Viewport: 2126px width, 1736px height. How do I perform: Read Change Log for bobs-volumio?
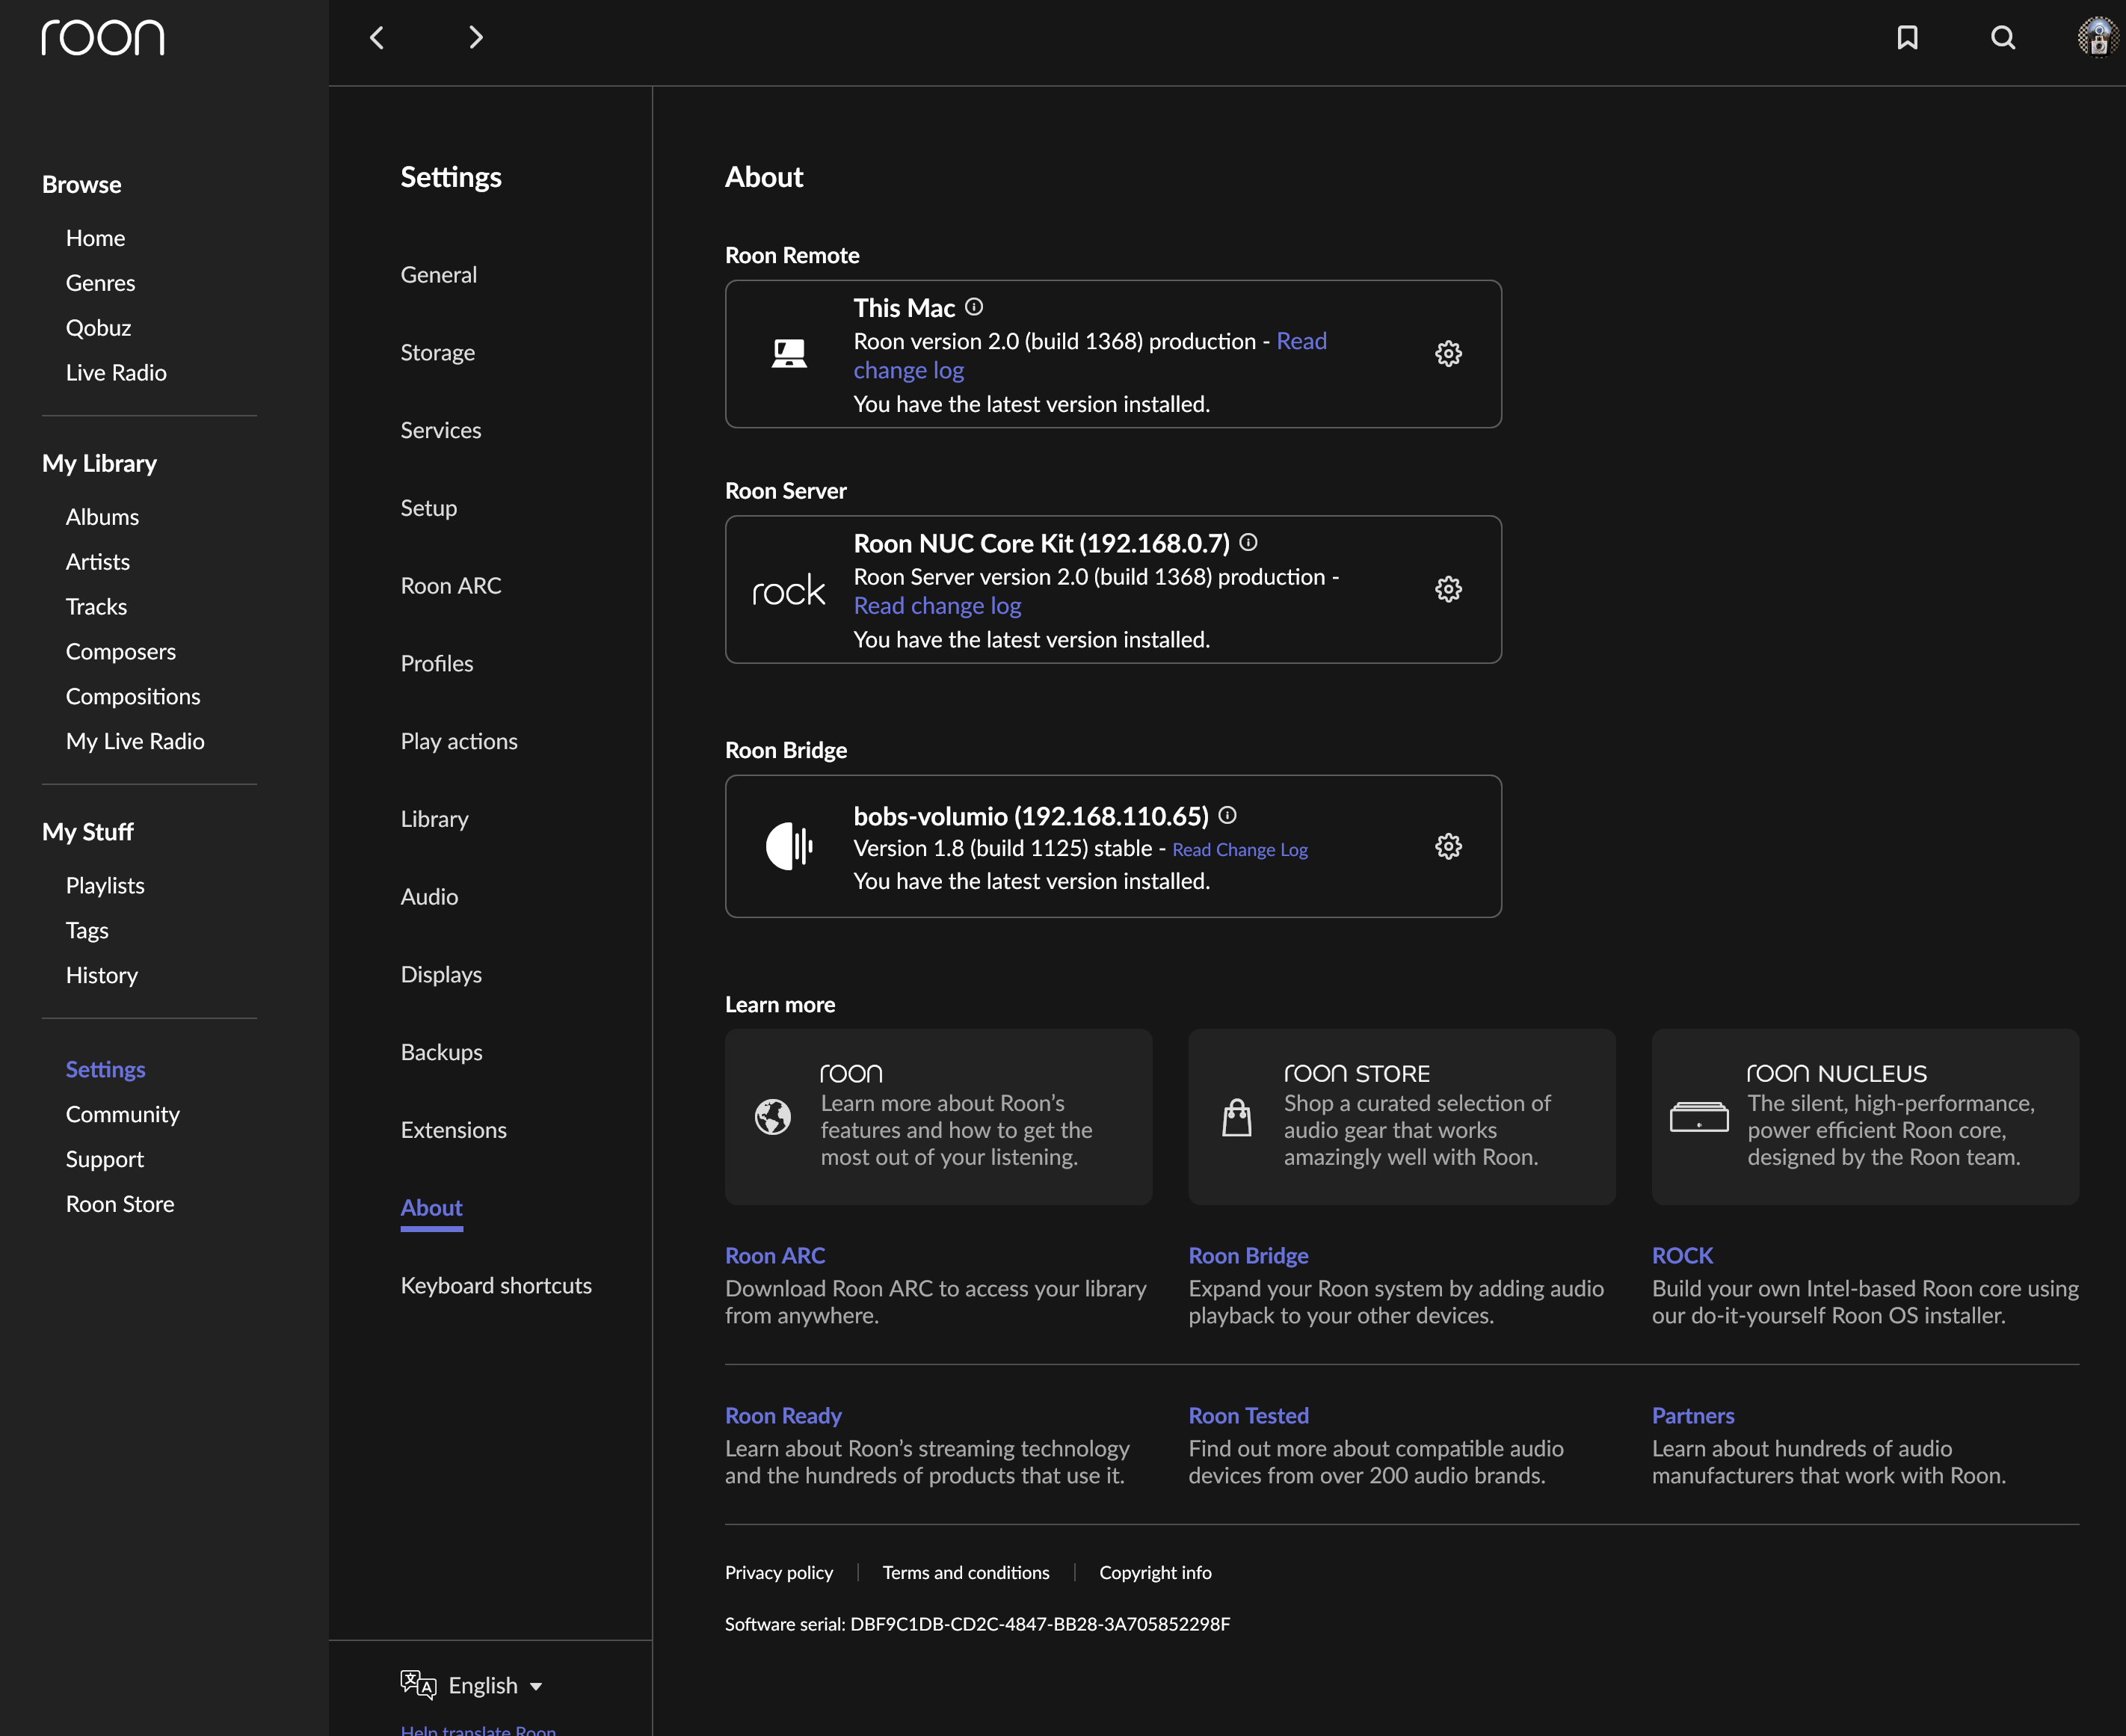pyautogui.click(x=1239, y=850)
